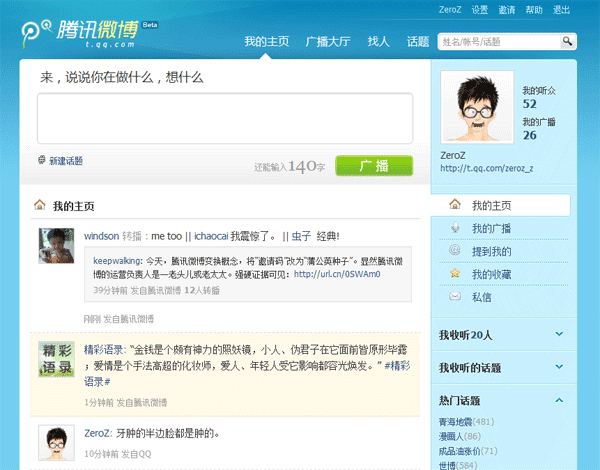Open windson's avatar thumbnail
600x470 pixels.
point(56,246)
